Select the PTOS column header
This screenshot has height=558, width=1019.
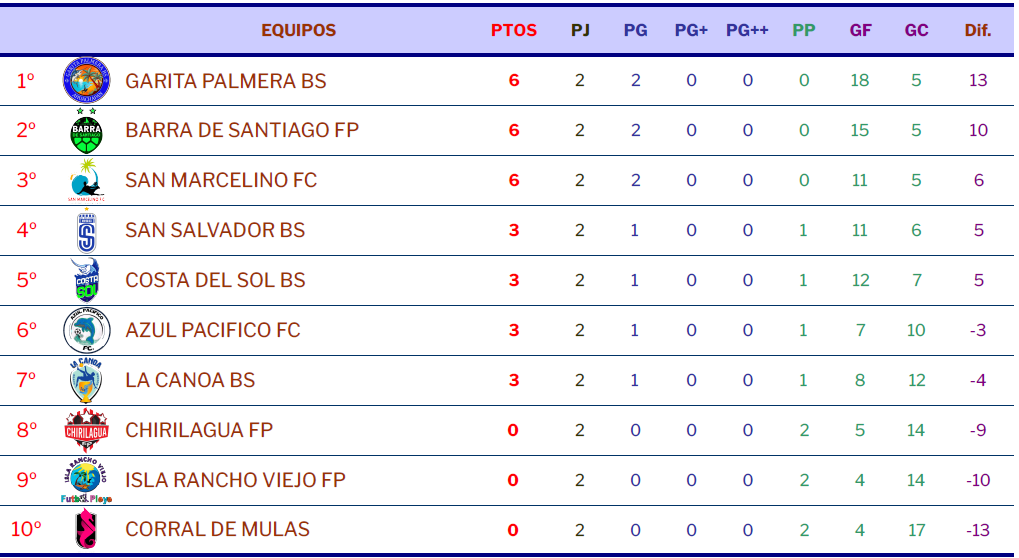click(513, 30)
